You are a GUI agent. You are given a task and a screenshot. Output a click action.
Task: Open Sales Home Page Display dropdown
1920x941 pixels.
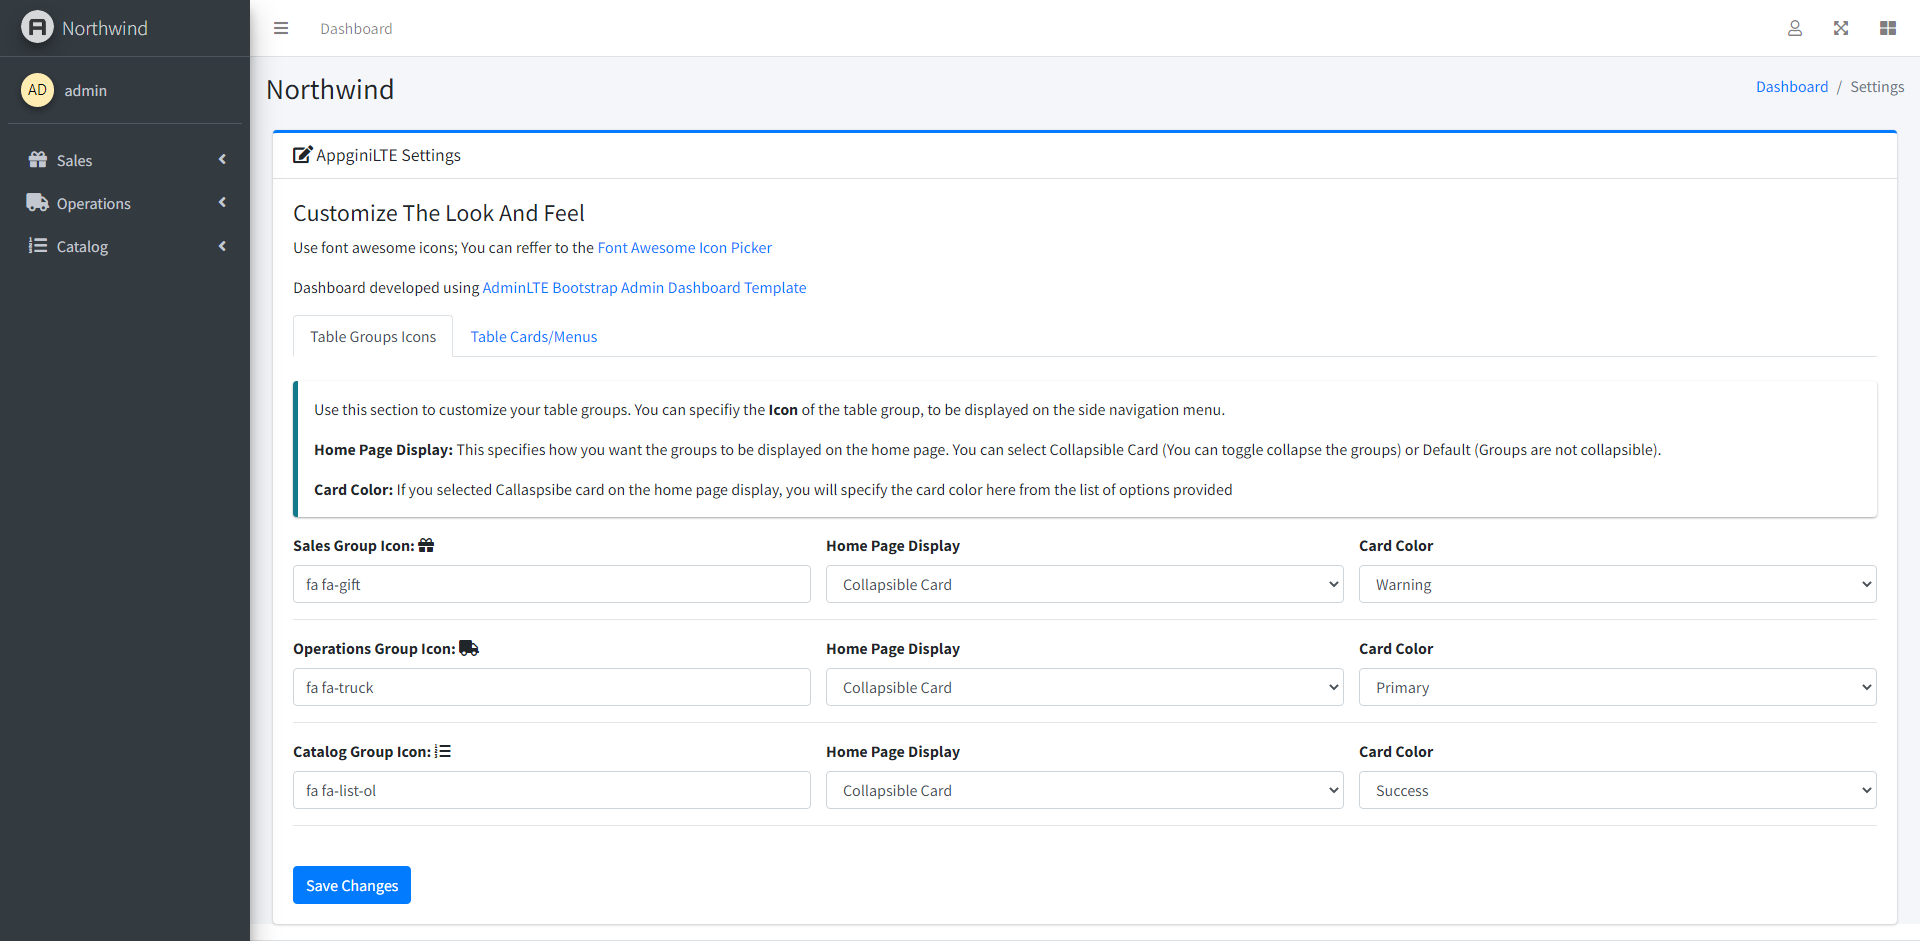(x=1084, y=584)
